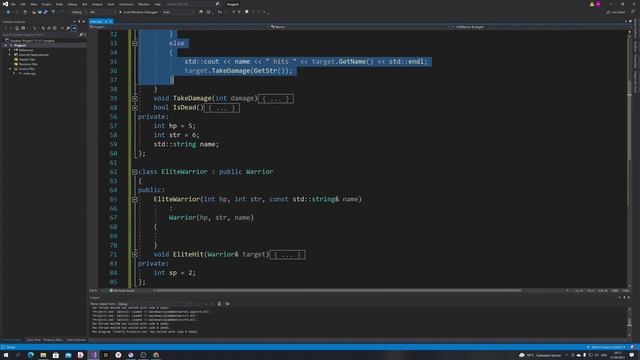
Task: Expand References node in Solution Explorer
Action: click(x=10, y=50)
